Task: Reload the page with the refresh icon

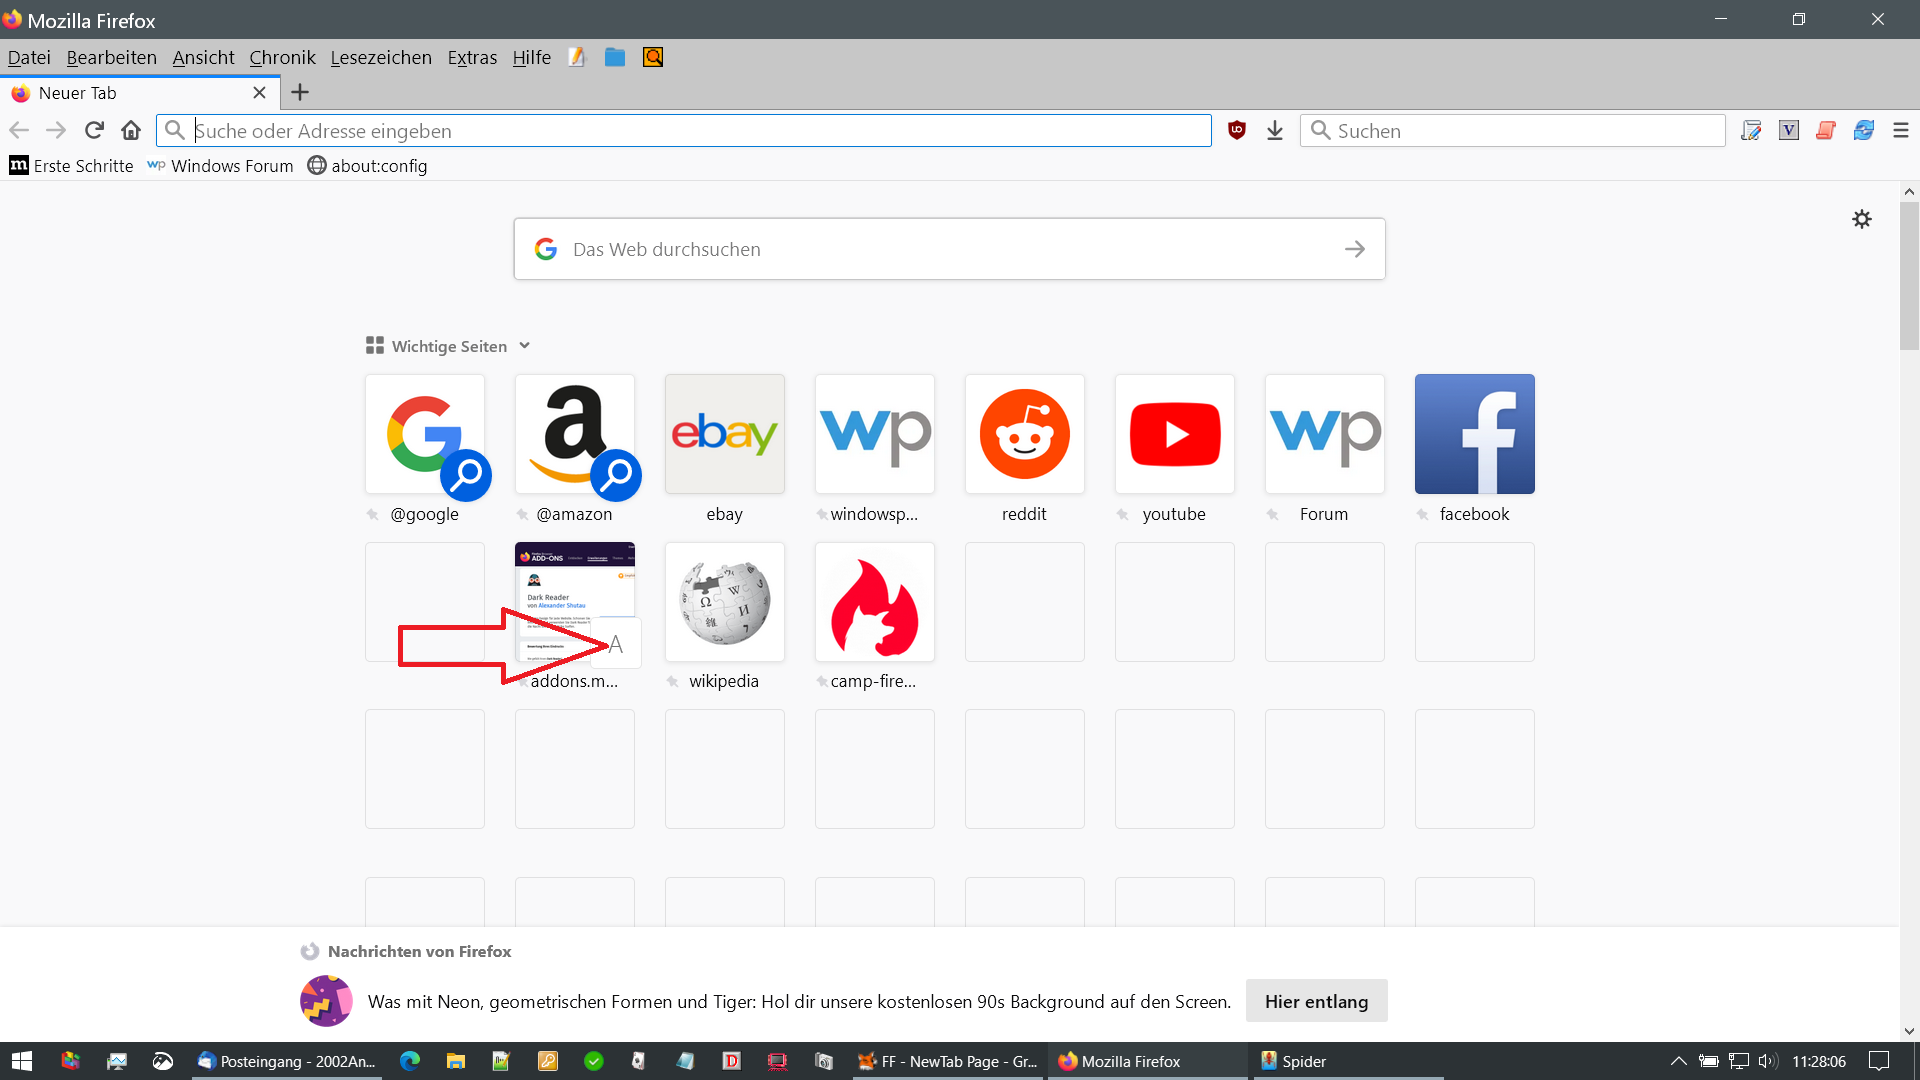Action: pyautogui.click(x=94, y=130)
